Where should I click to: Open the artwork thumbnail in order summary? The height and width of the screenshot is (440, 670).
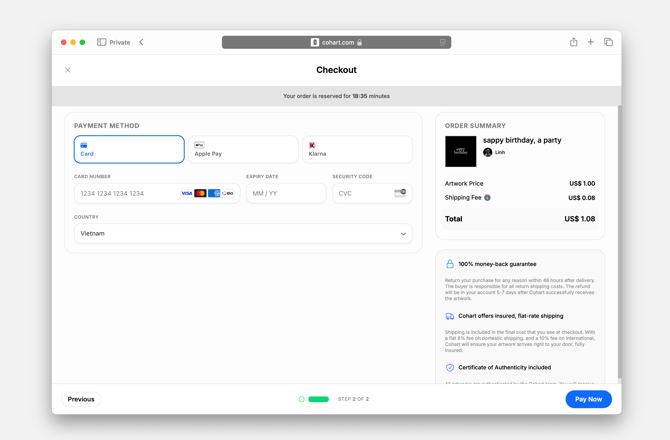(x=460, y=151)
